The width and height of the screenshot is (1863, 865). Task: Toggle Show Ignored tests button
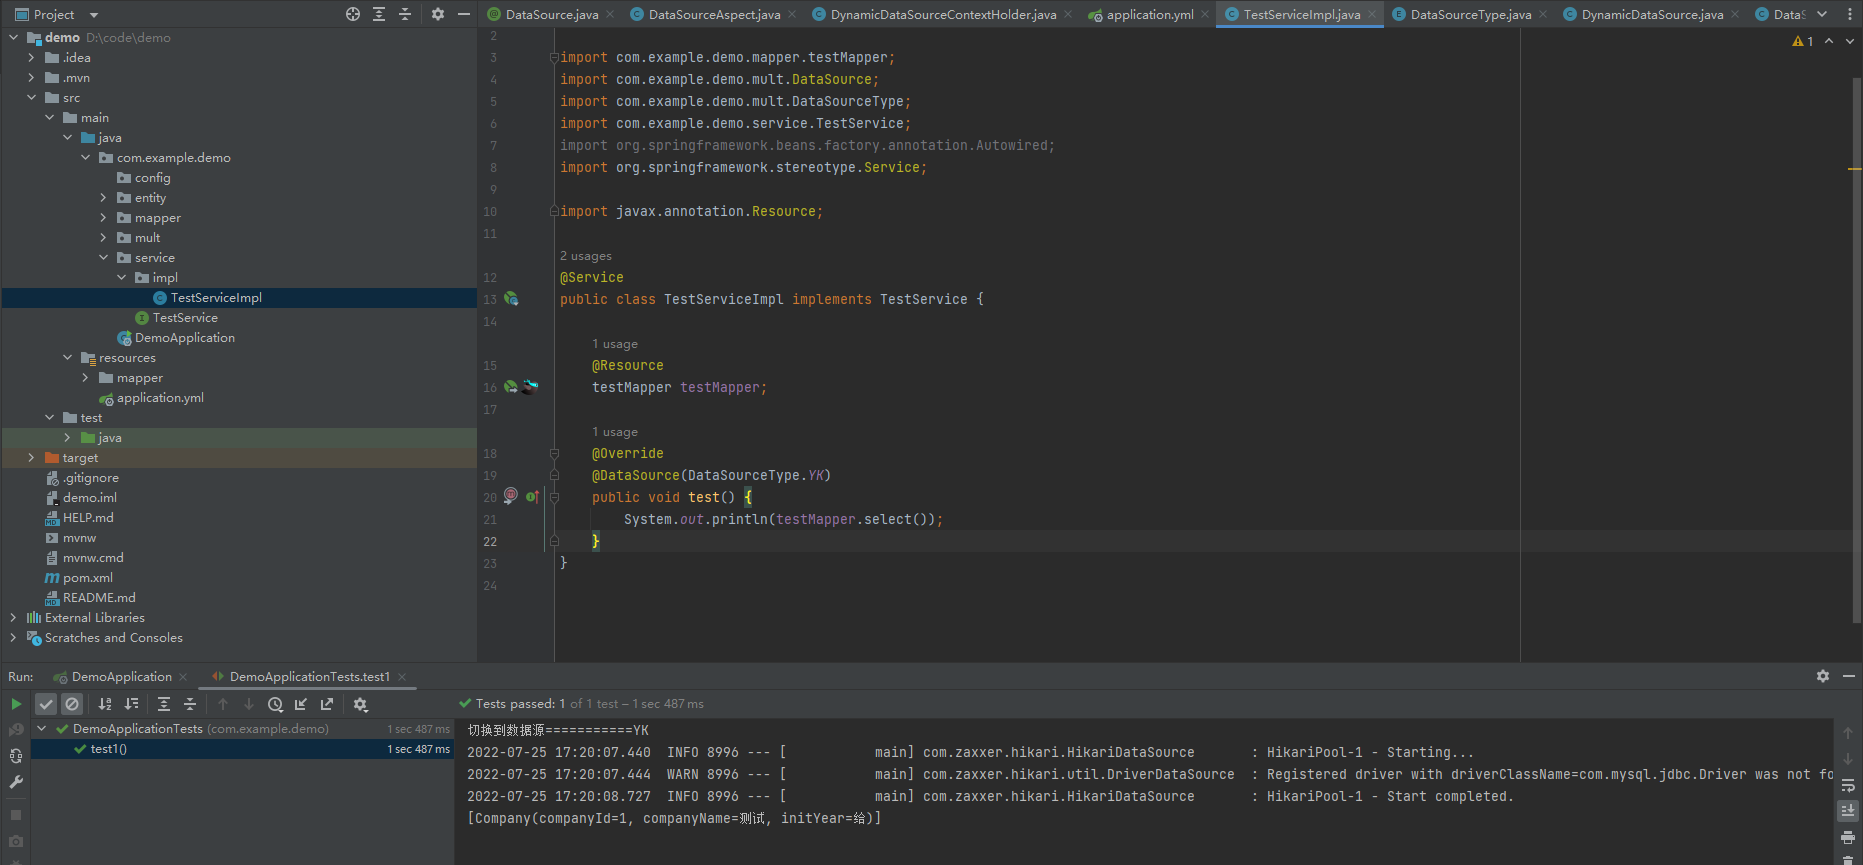(71, 704)
